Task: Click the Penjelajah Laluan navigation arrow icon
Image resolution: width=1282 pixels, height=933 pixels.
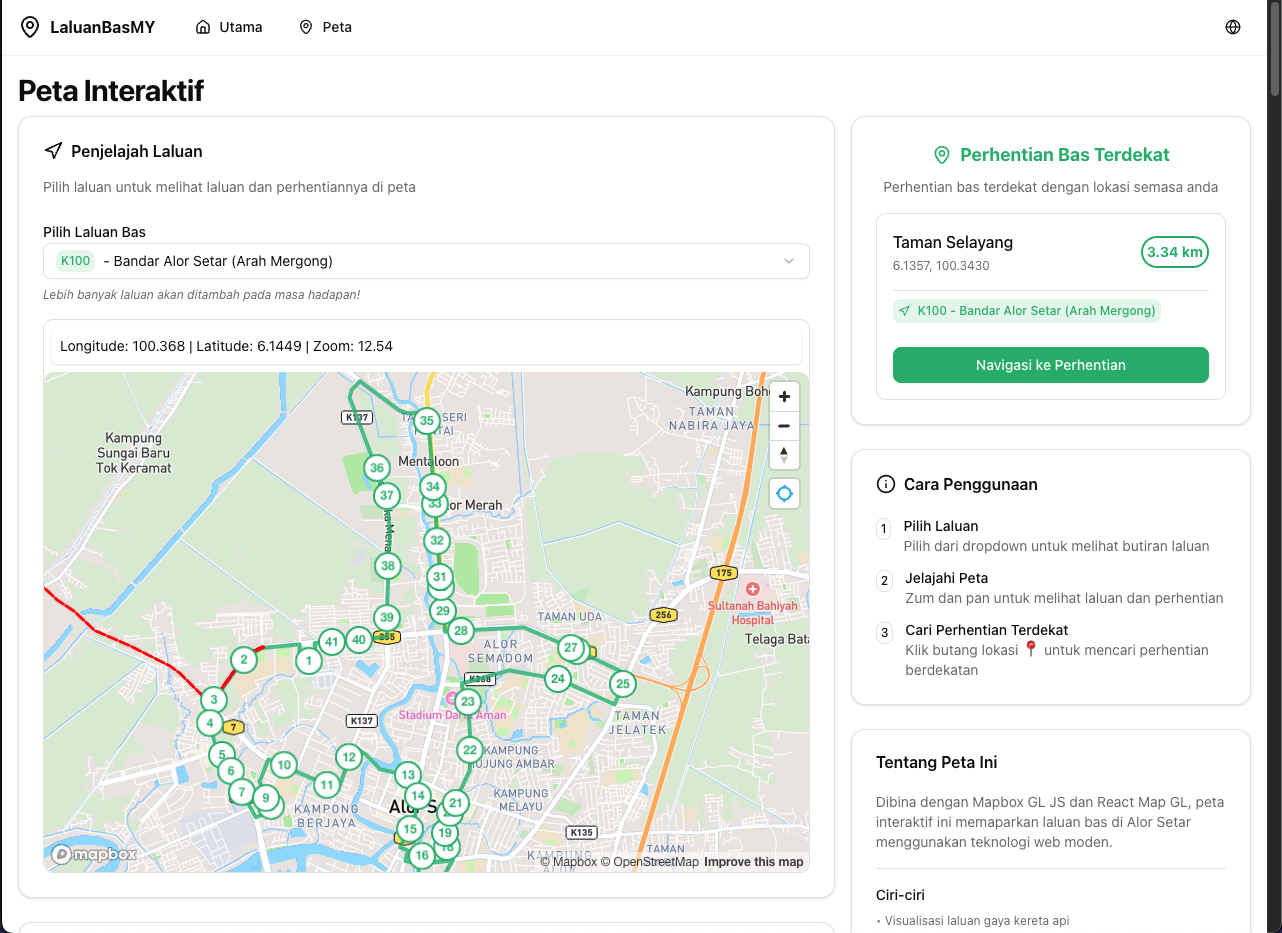Action: point(53,151)
